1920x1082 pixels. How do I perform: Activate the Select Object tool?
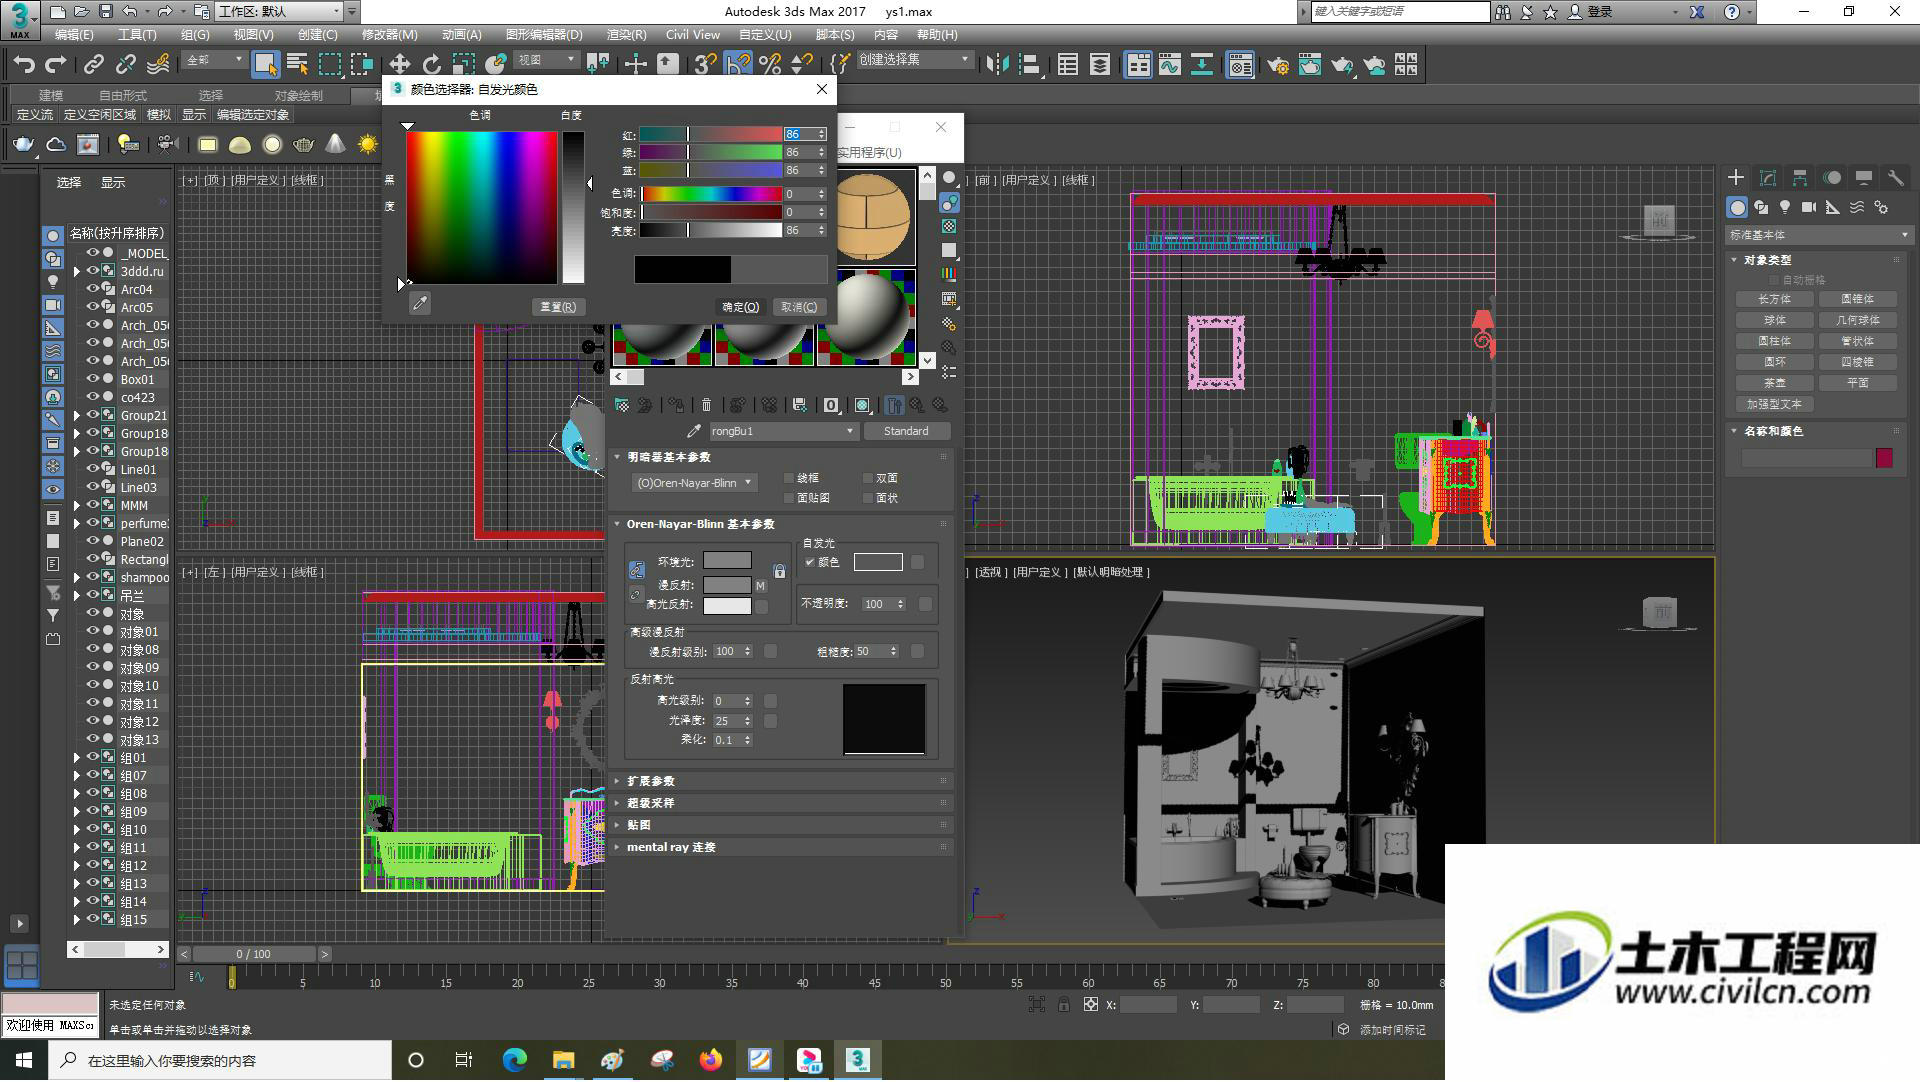coord(265,65)
